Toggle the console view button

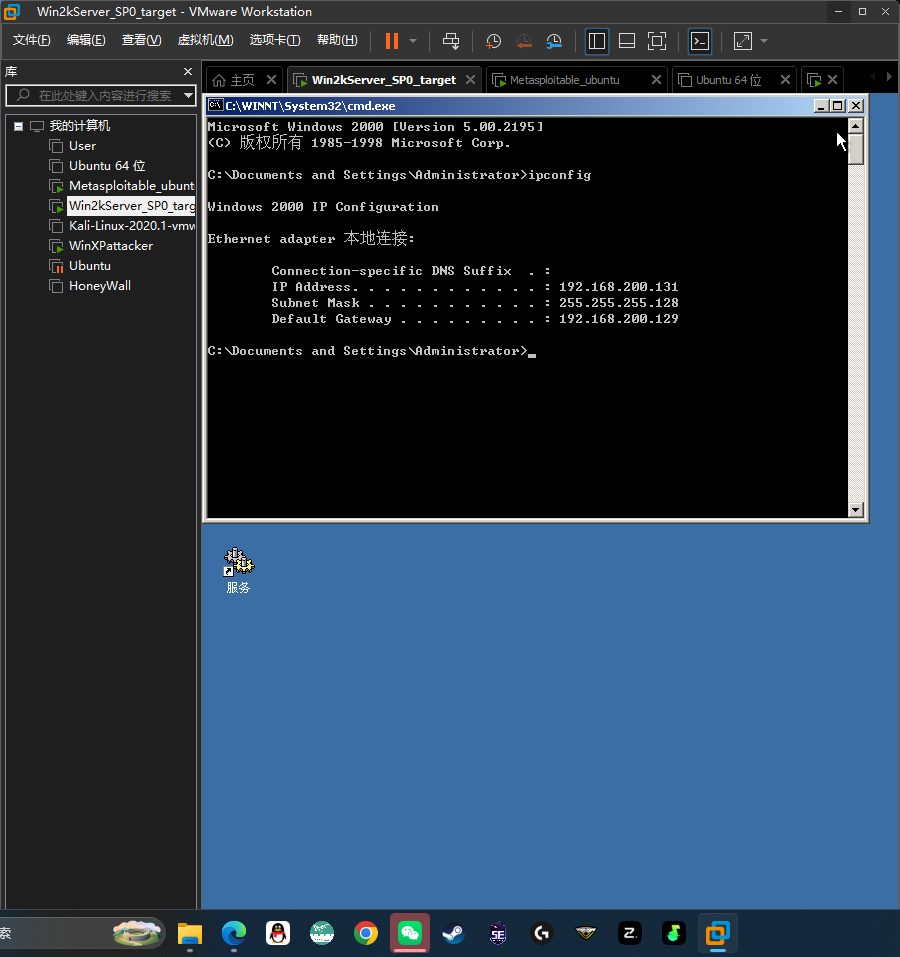pyautogui.click(x=700, y=41)
